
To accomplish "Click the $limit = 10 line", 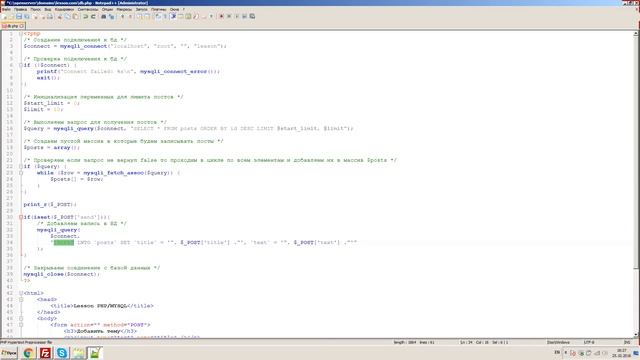I will [43, 109].
